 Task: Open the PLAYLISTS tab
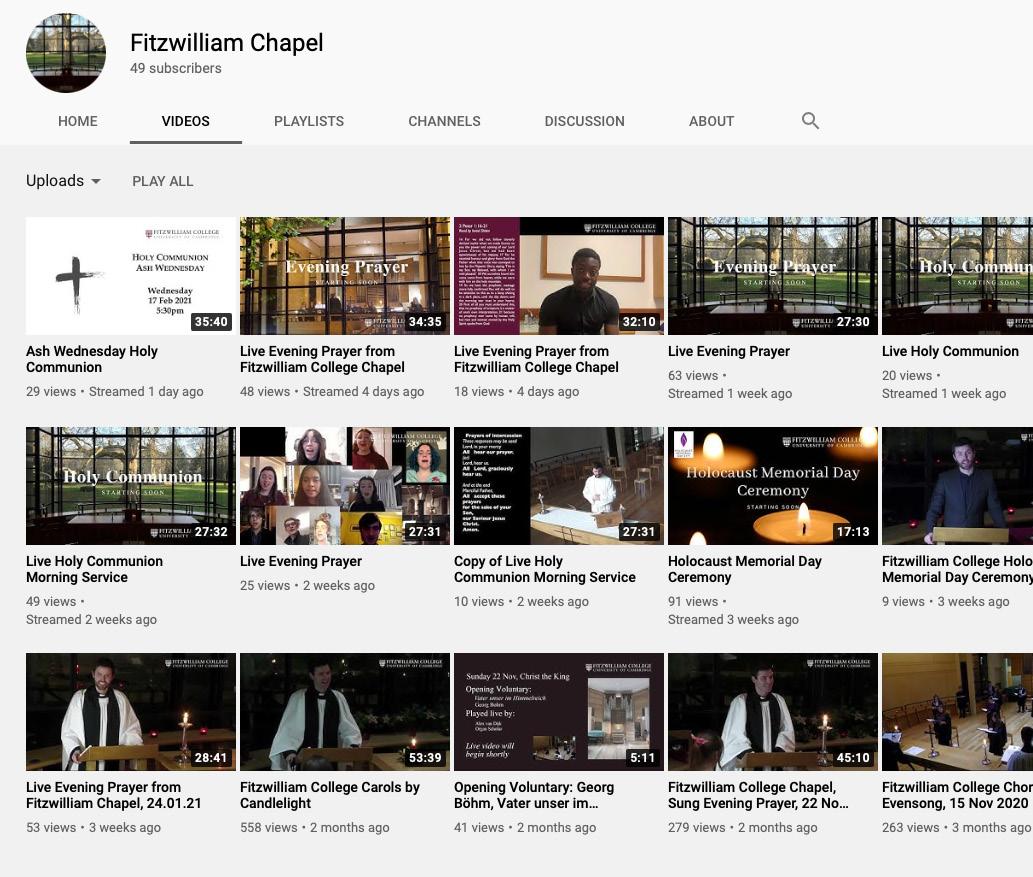(x=309, y=121)
